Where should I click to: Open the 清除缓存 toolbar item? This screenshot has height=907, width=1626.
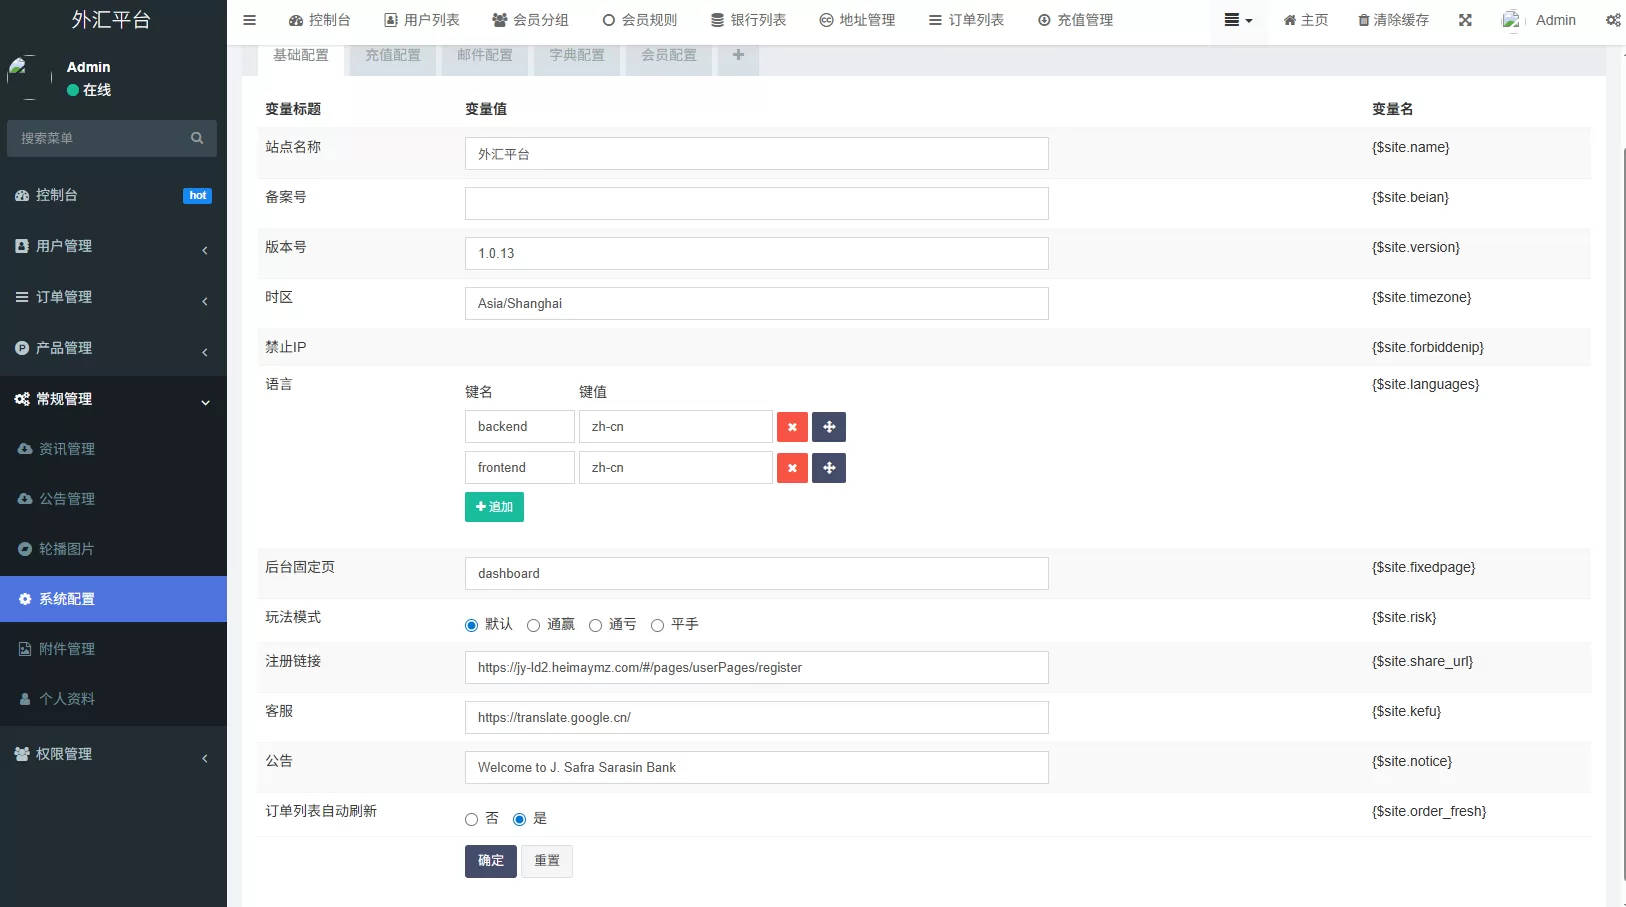[1394, 19]
